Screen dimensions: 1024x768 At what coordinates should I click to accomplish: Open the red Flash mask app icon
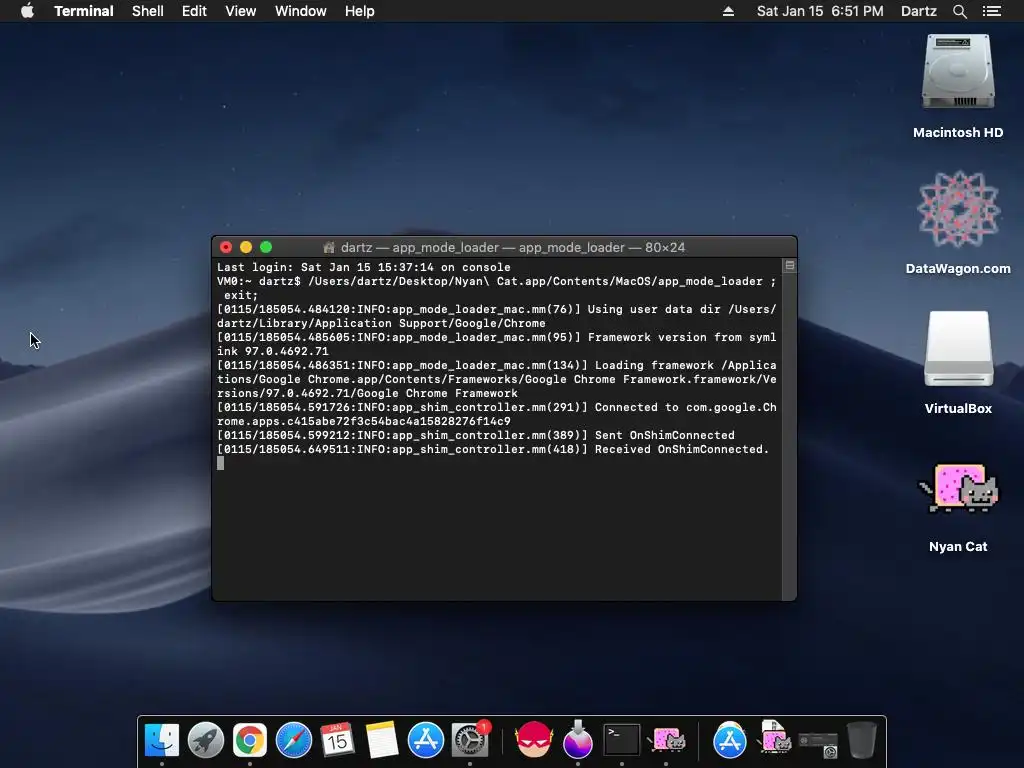point(534,740)
